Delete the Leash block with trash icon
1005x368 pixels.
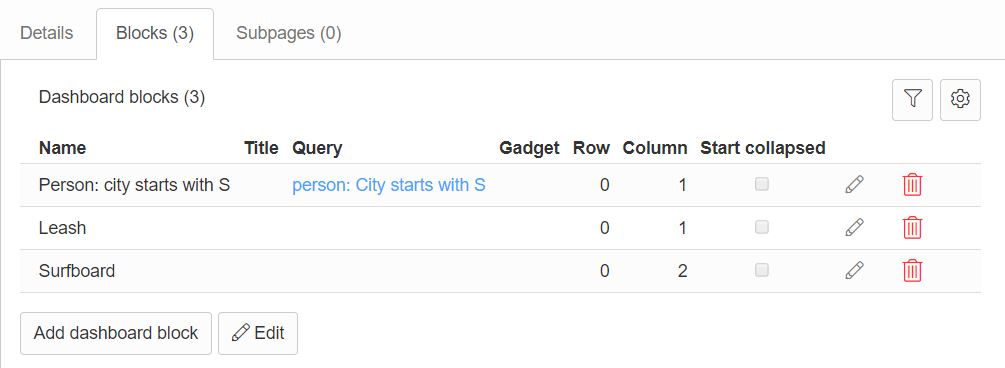(912, 228)
